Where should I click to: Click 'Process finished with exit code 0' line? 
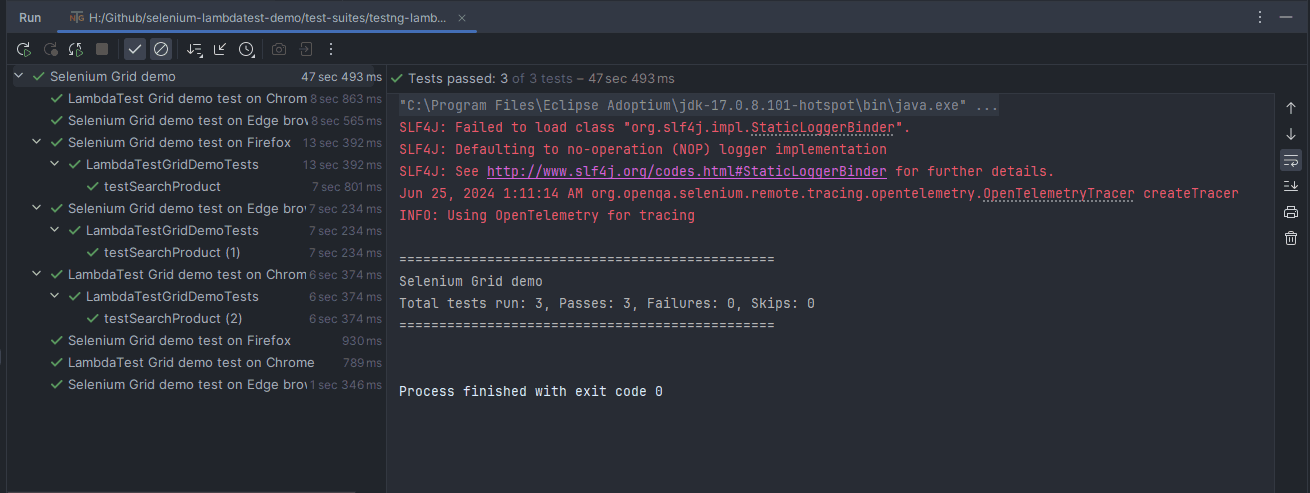(x=530, y=391)
